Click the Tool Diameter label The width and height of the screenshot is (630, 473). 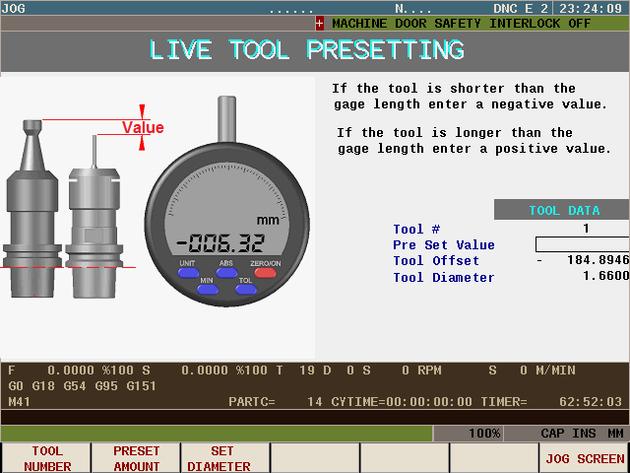tap(444, 277)
